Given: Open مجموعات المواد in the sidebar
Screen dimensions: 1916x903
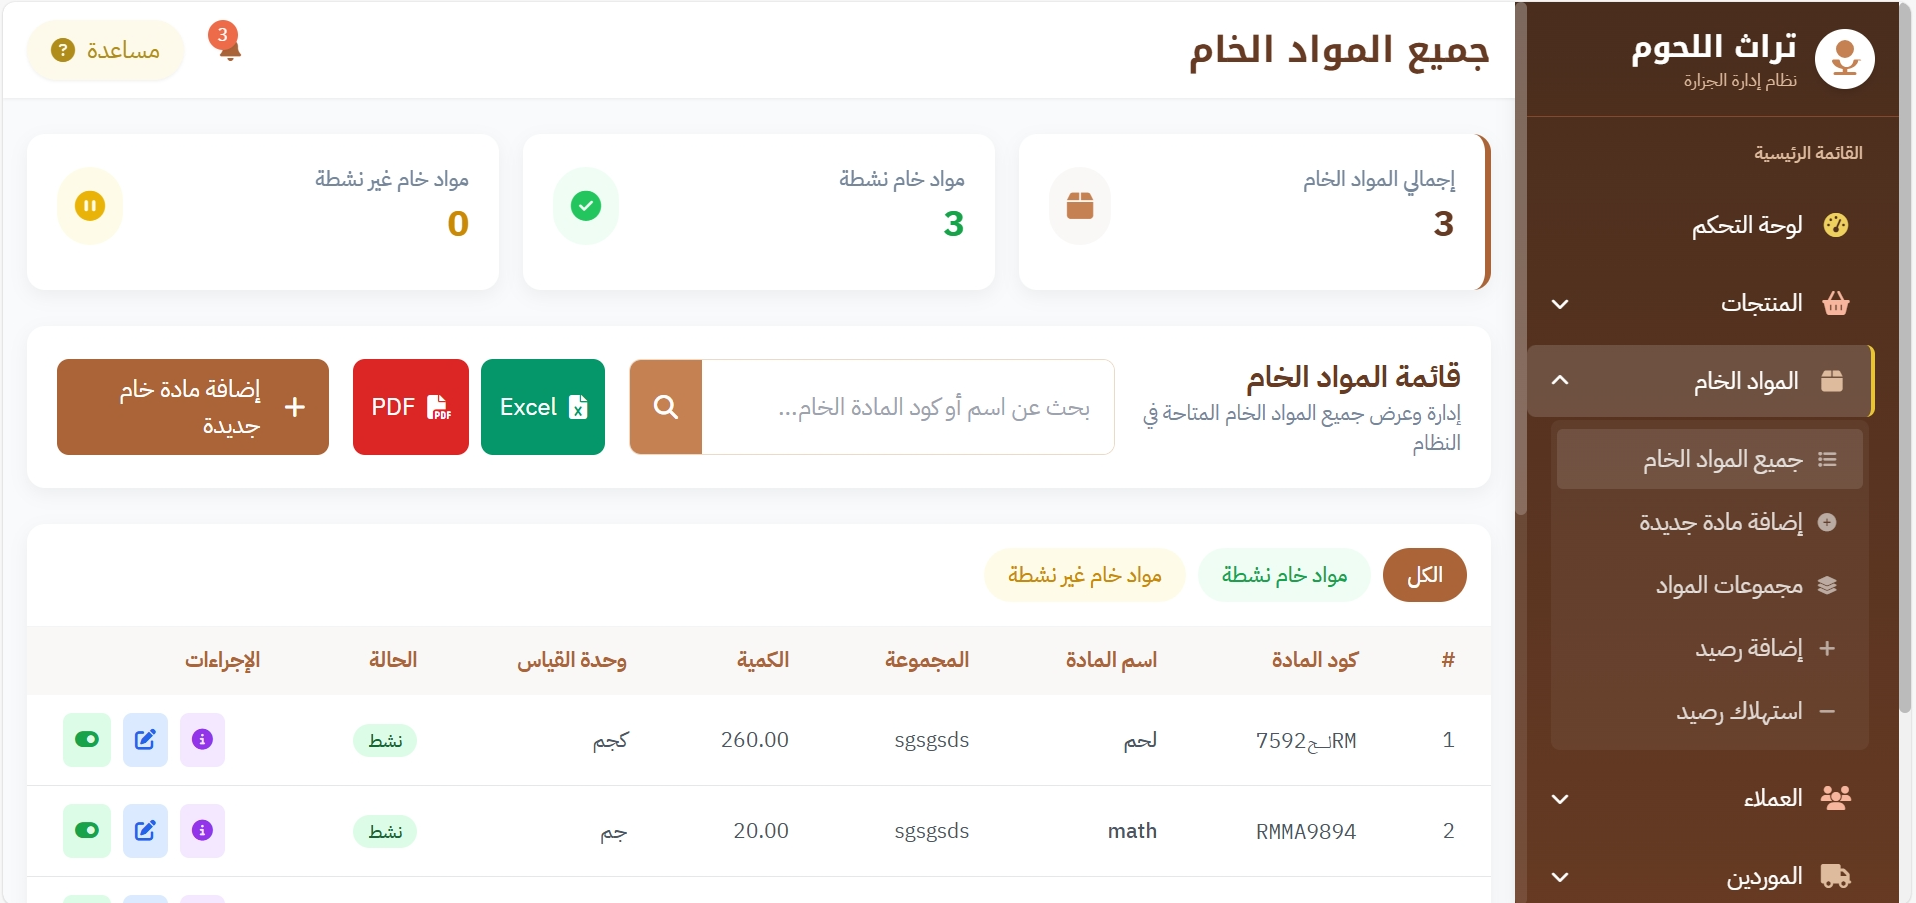Looking at the screenshot, I should [1729, 585].
